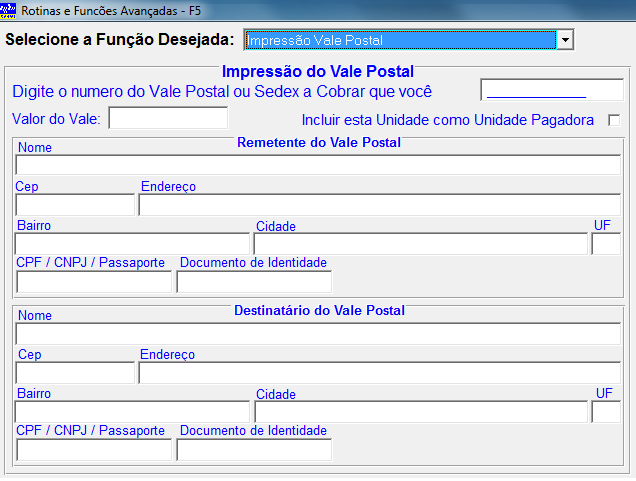The image size is (636, 481).
Task: Click the Destinatário Cidade input field
Action: tap(421, 412)
